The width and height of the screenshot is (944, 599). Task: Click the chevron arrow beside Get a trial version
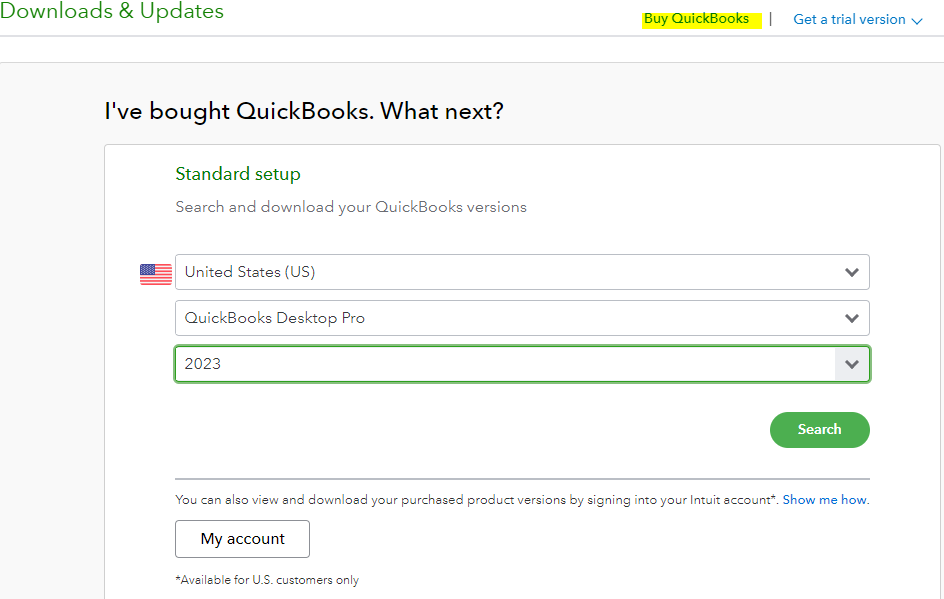(x=917, y=21)
